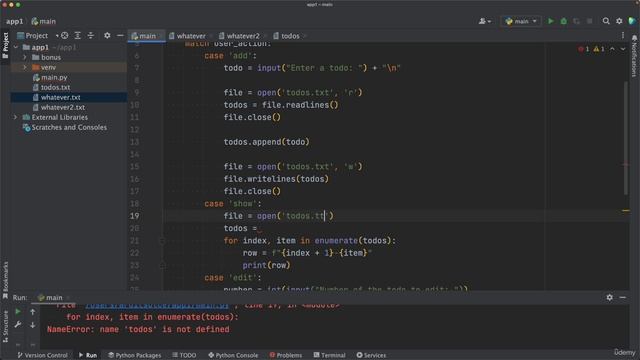Navigate down the stack trace arrow
The image size is (640, 360).
pyautogui.click(x=33, y=325)
